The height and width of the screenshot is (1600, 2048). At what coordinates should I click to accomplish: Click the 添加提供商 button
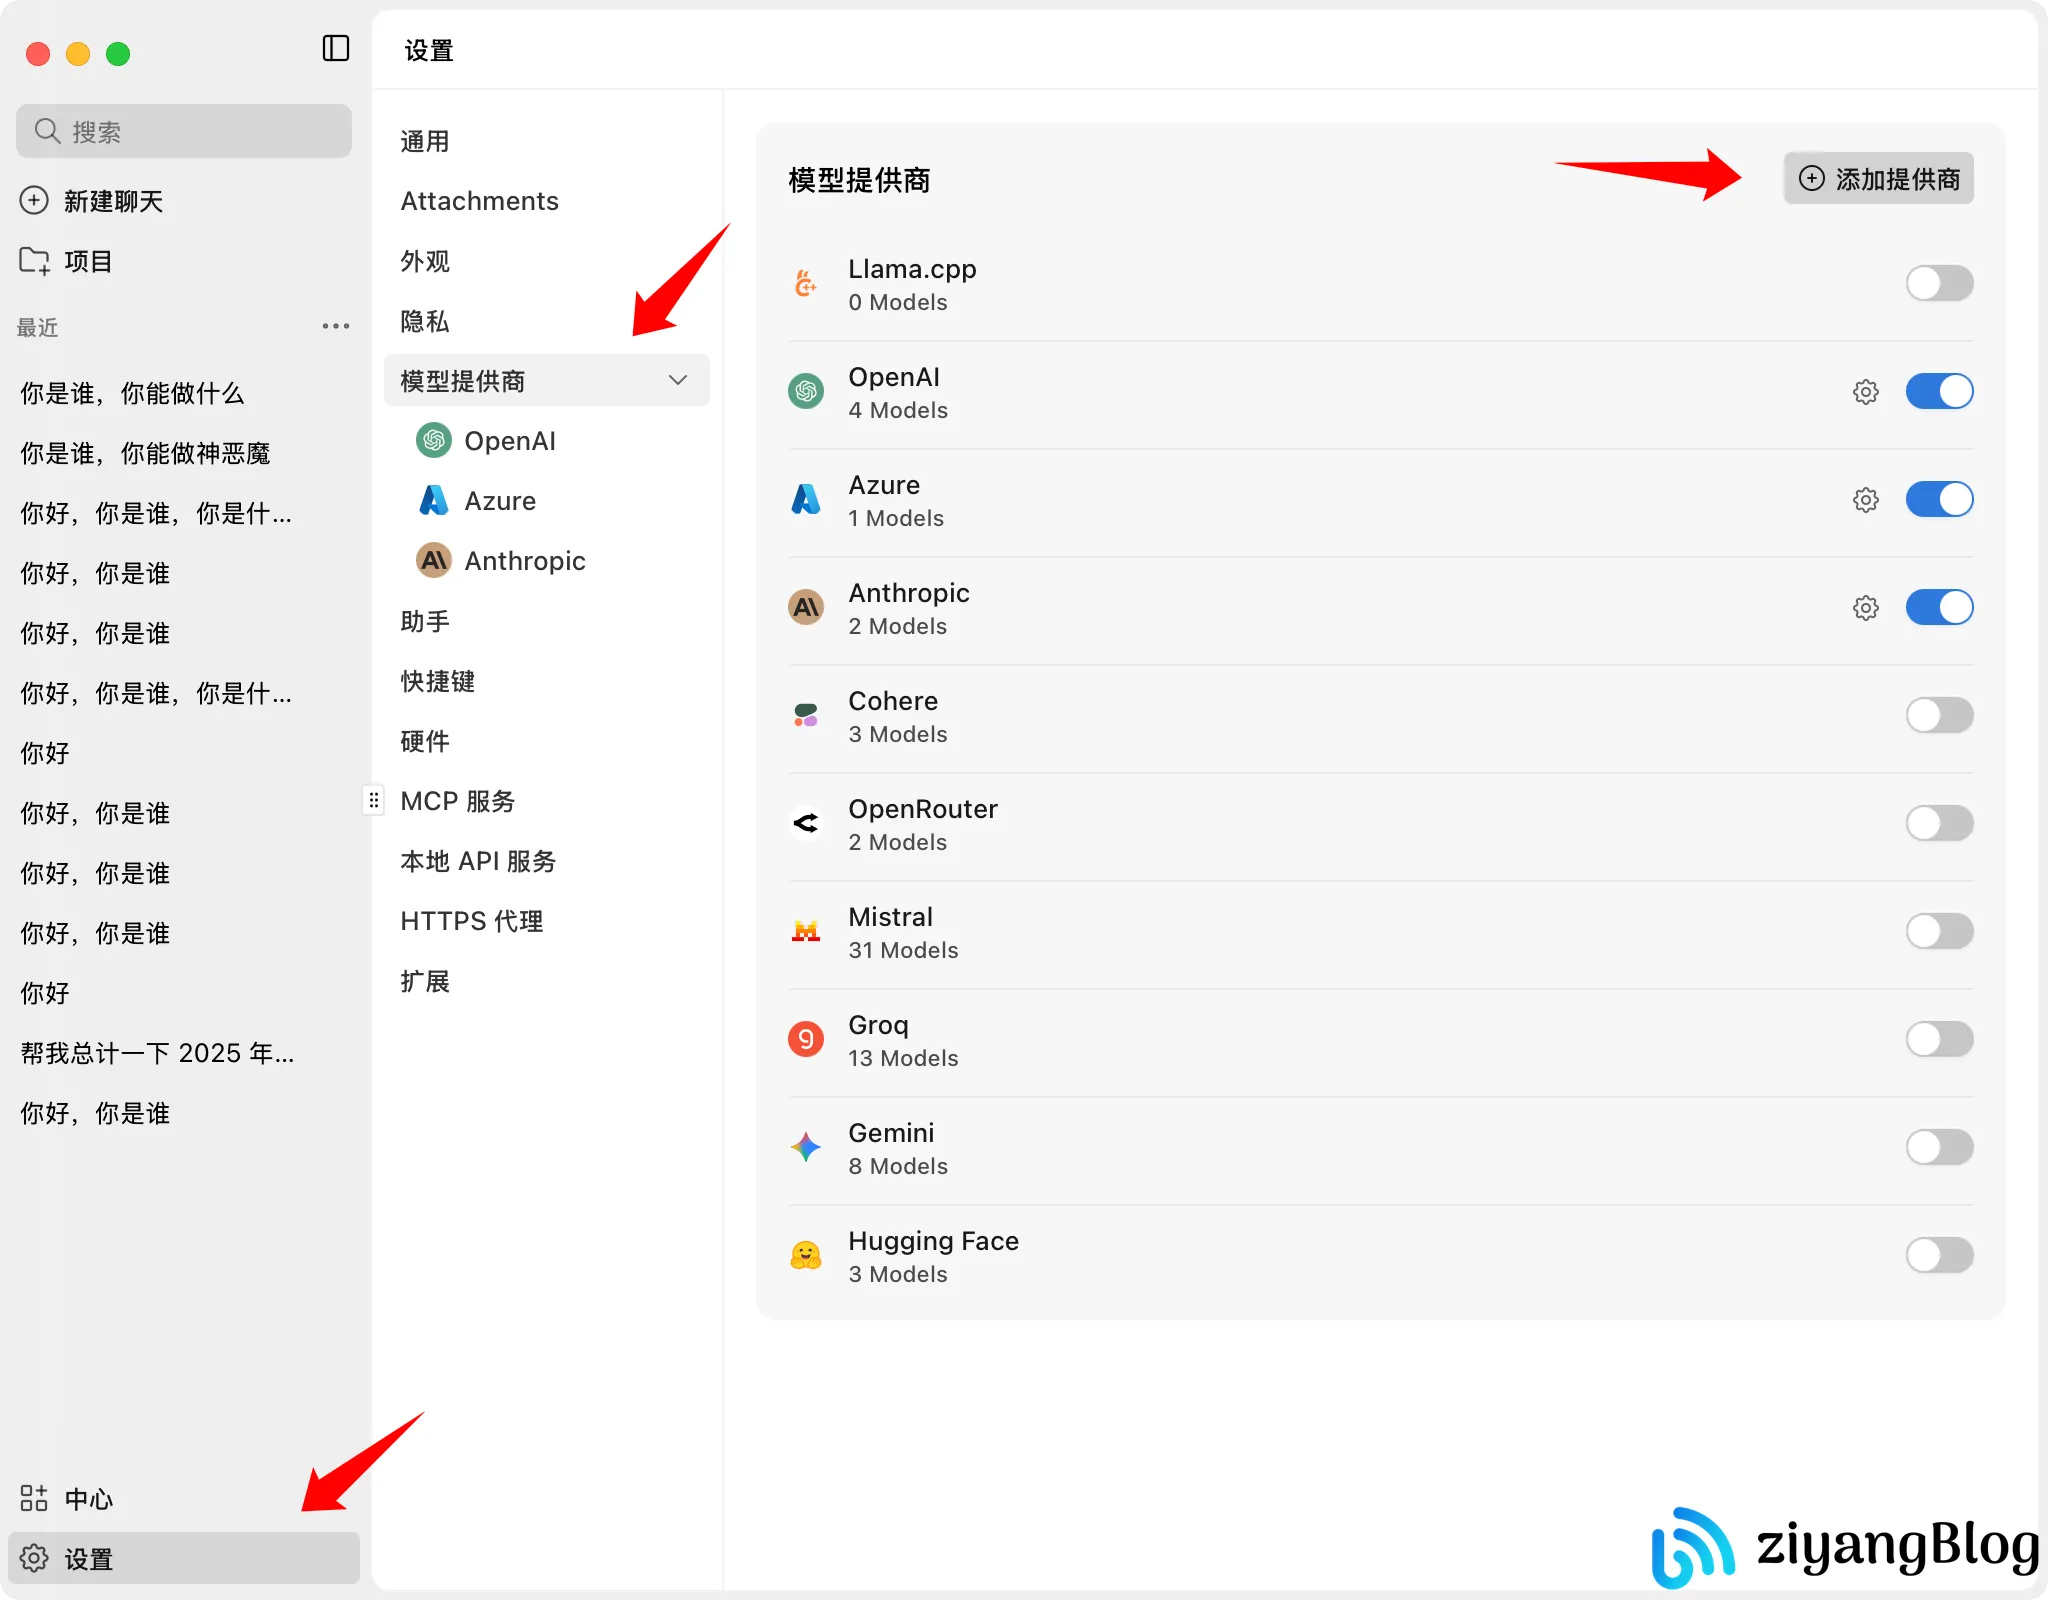(x=1877, y=178)
